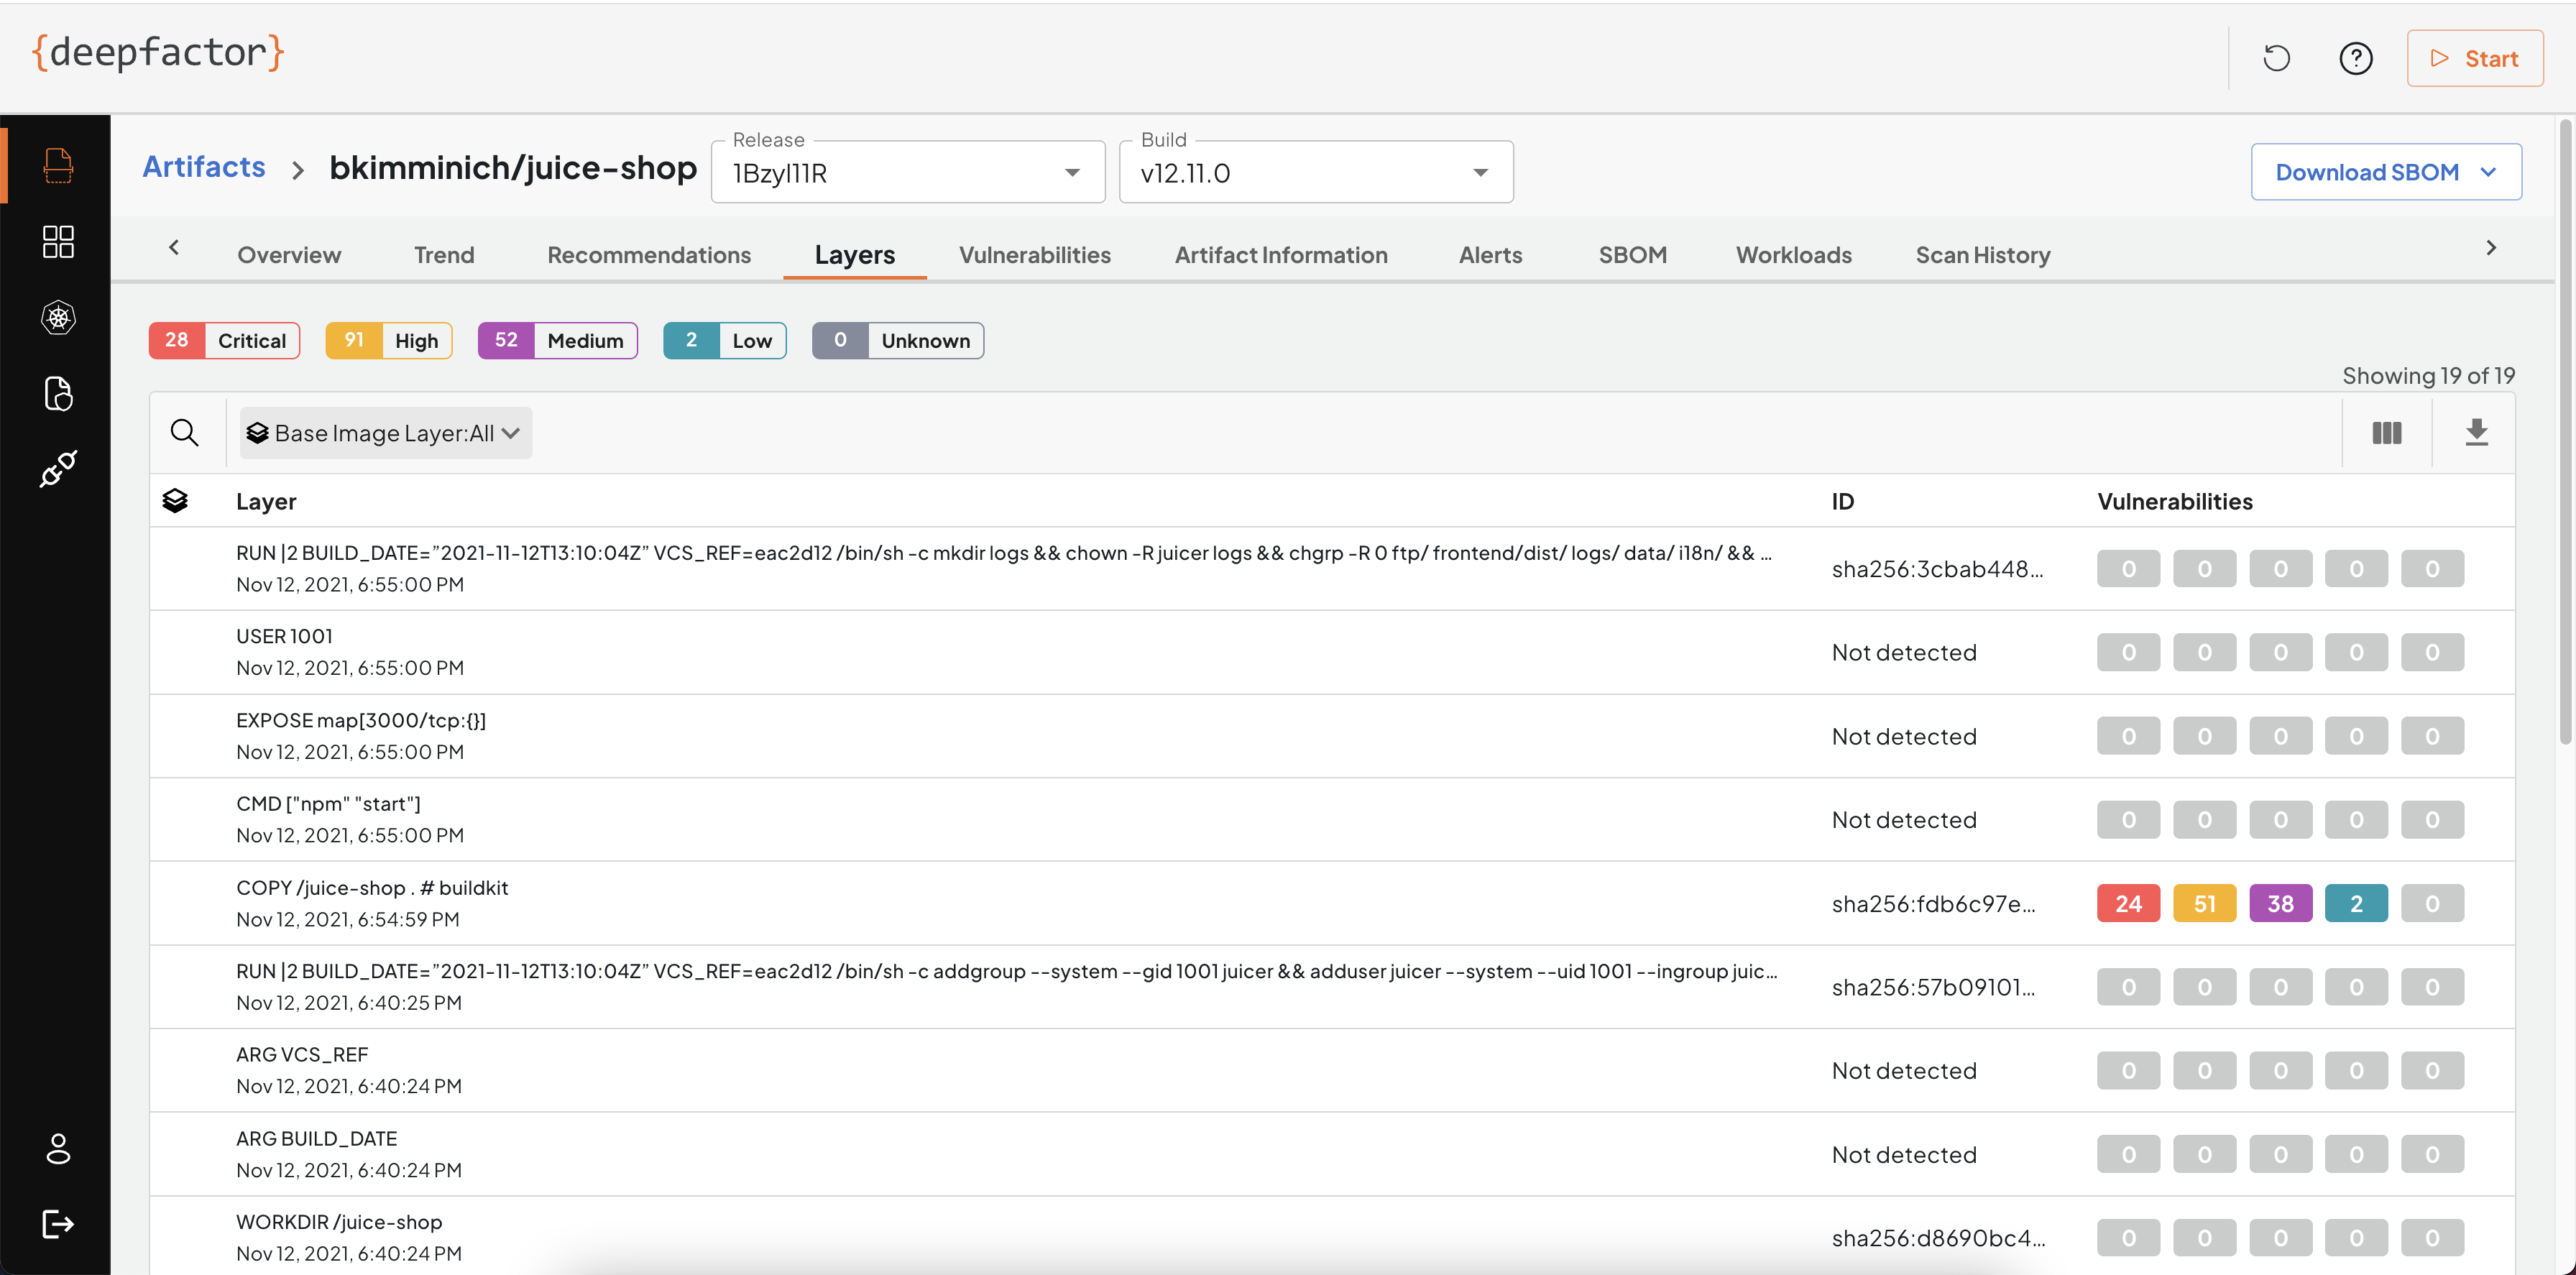Click the sha256:3cbab448... layer ID
This screenshot has height=1275, width=2576.
point(1937,569)
